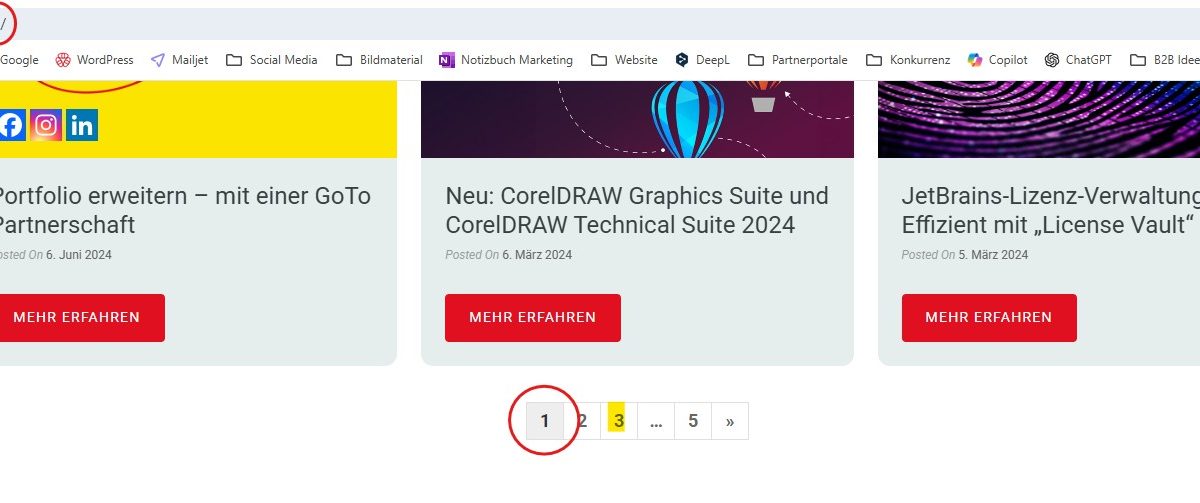Open the Notizbuch Marketing OneNote bookmark
Image resolution: width=1200 pixels, height=503 pixels.
tap(506, 60)
